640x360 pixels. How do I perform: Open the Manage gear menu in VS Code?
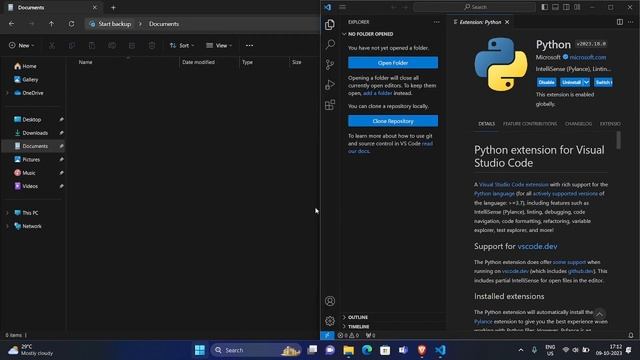(330, 321)
